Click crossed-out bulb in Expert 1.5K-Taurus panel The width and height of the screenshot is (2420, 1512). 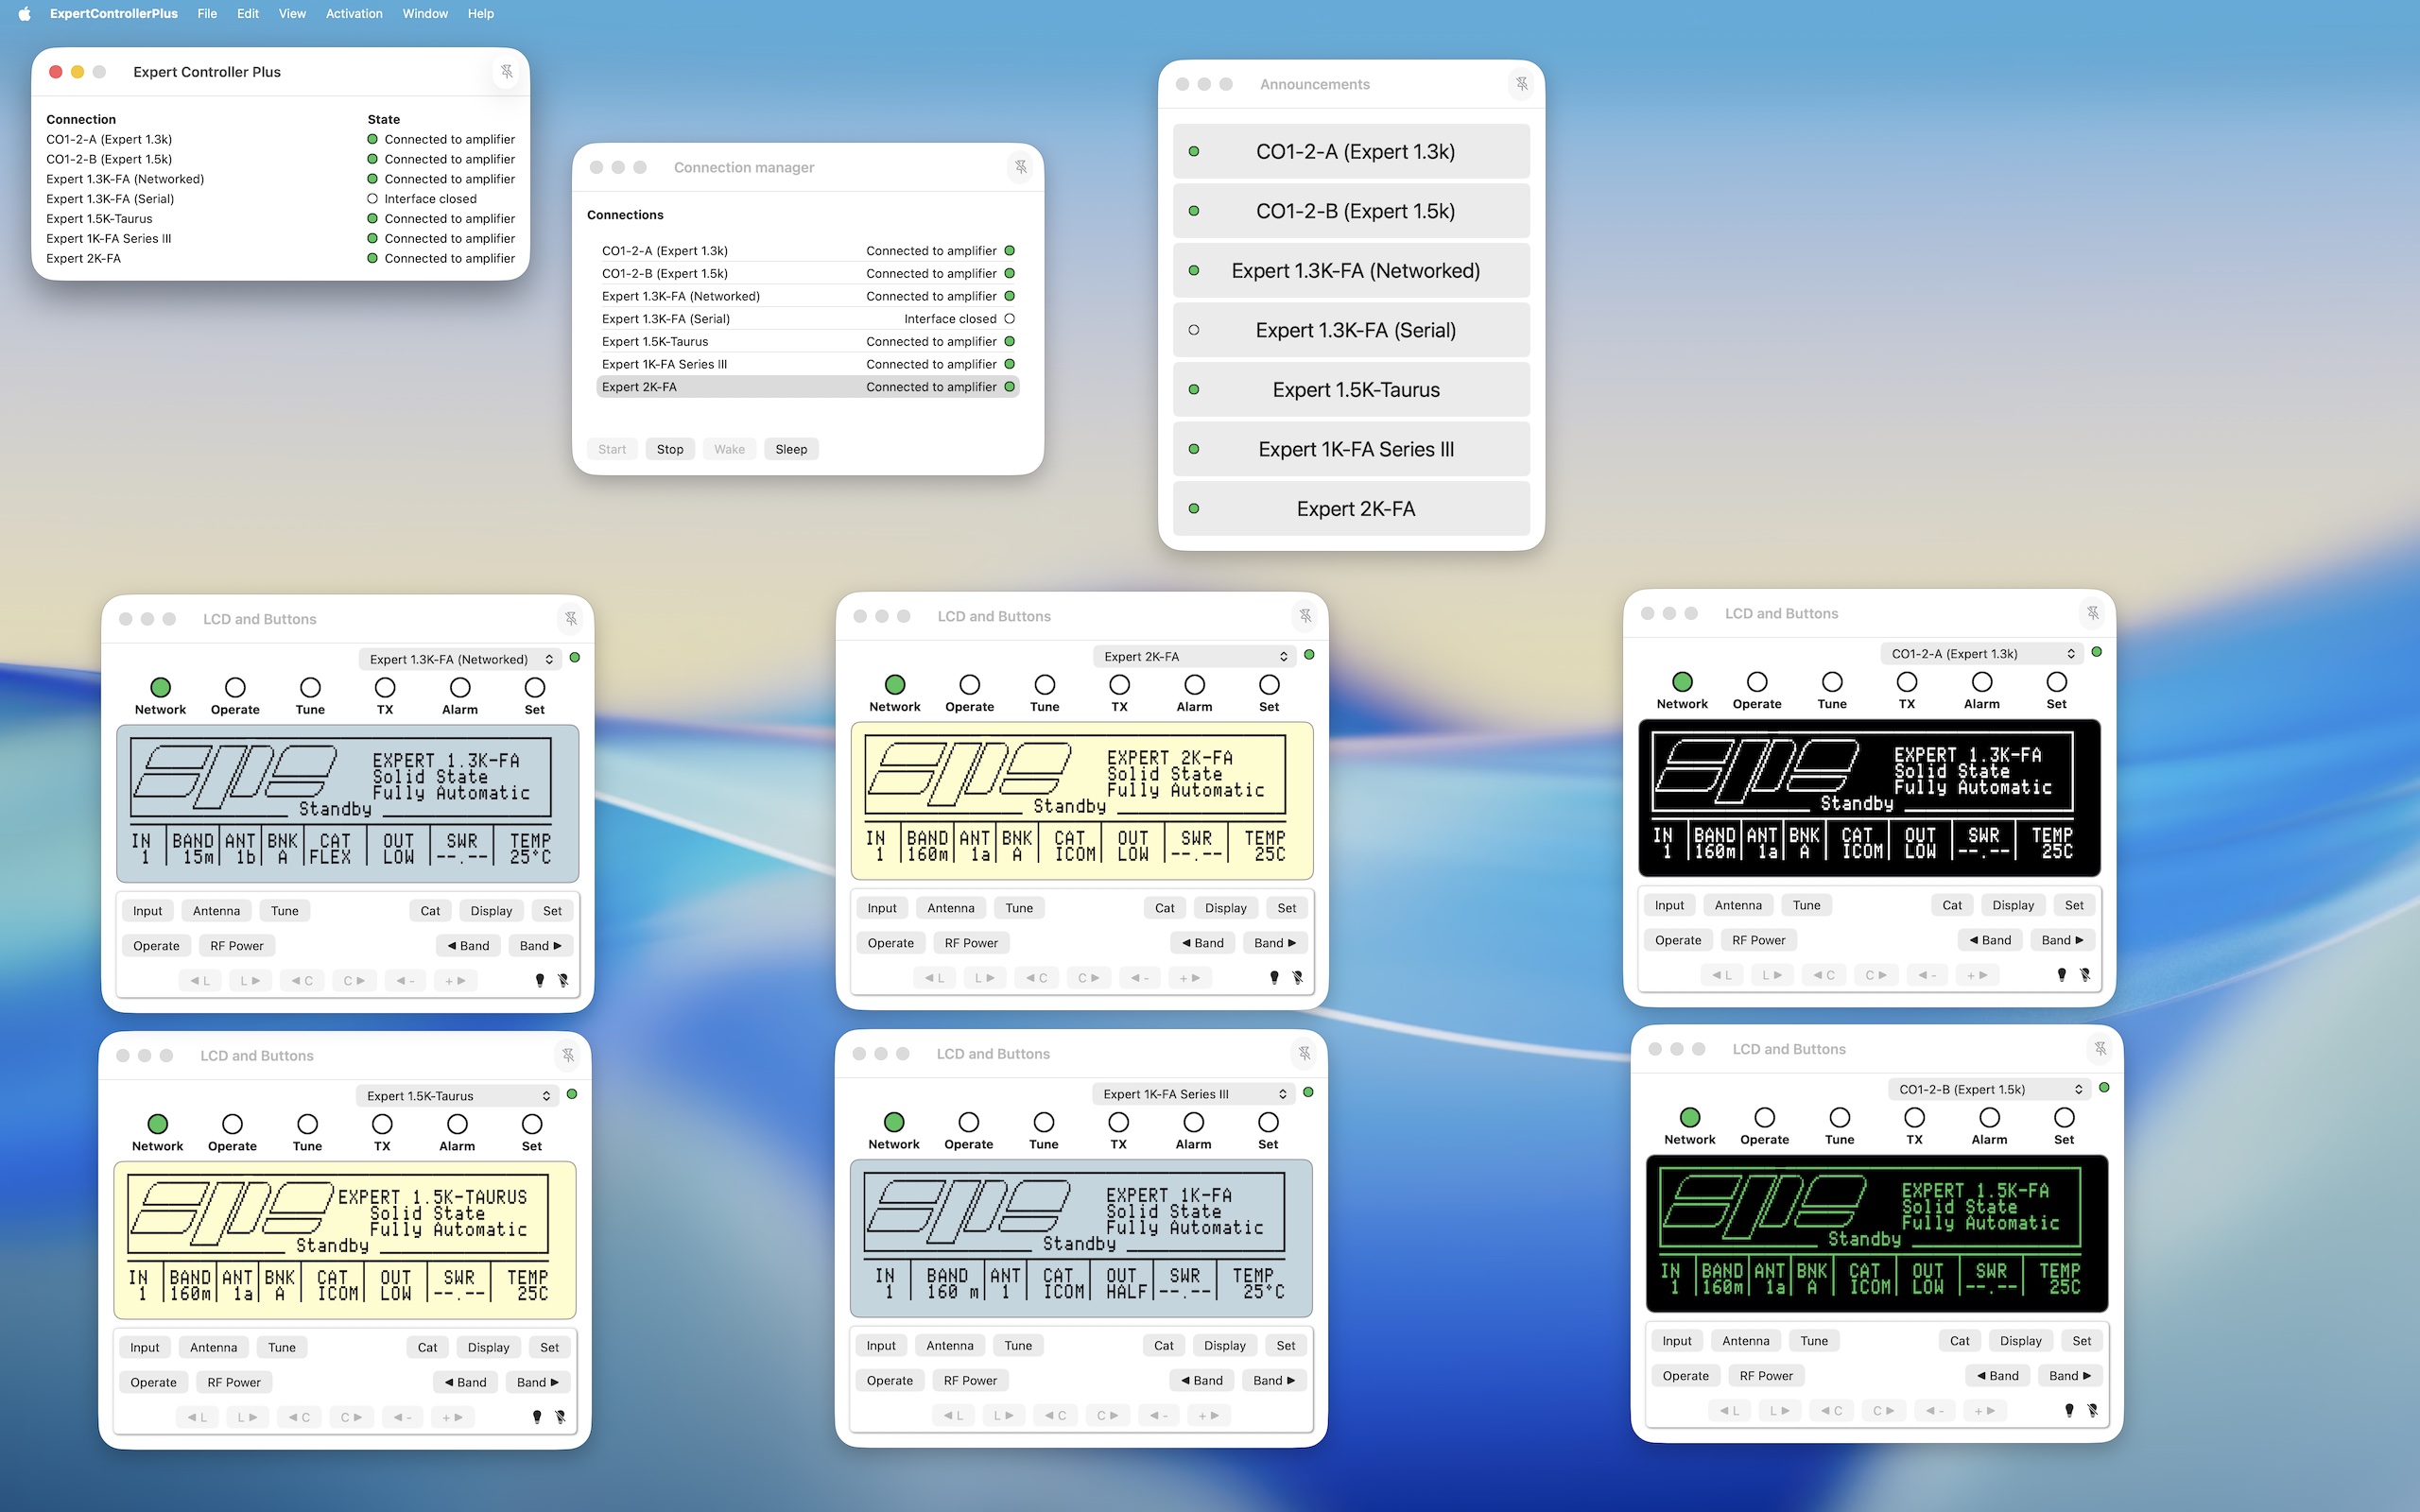tap(560, 1417)
